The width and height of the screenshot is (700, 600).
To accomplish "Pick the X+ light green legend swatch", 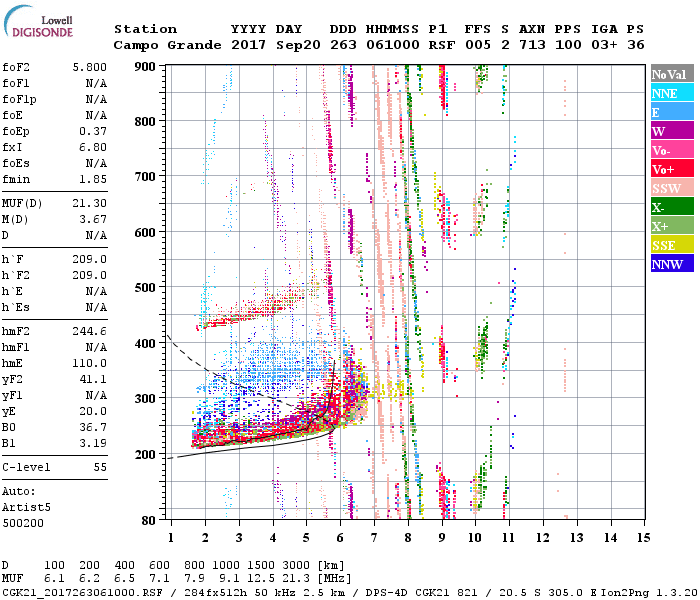I will click(670, 226).
